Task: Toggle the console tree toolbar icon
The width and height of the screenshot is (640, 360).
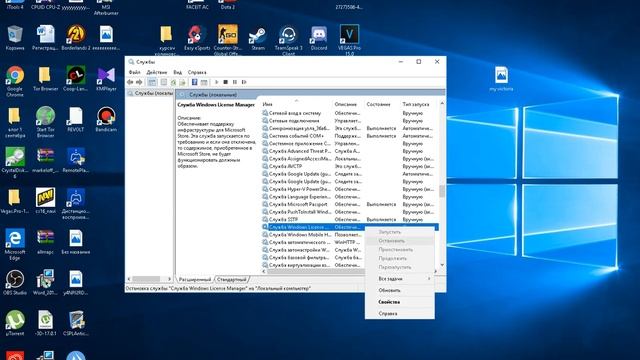Action: pos(152,82)
